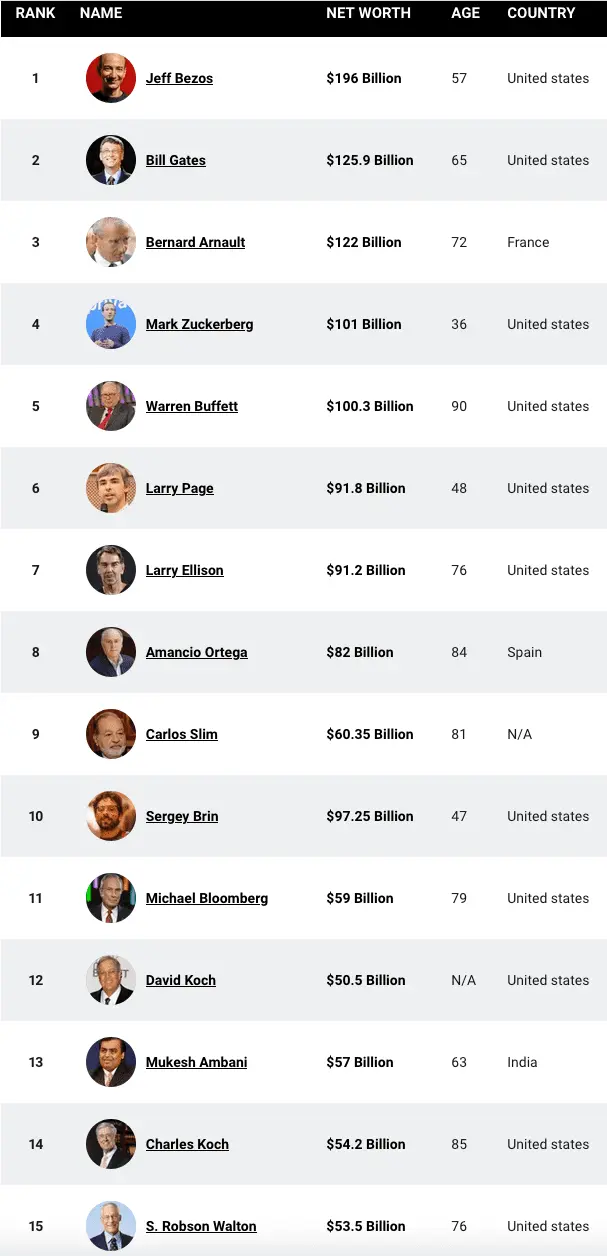Open Amancio Ortega's avatar photo

(x=111, y=652)
